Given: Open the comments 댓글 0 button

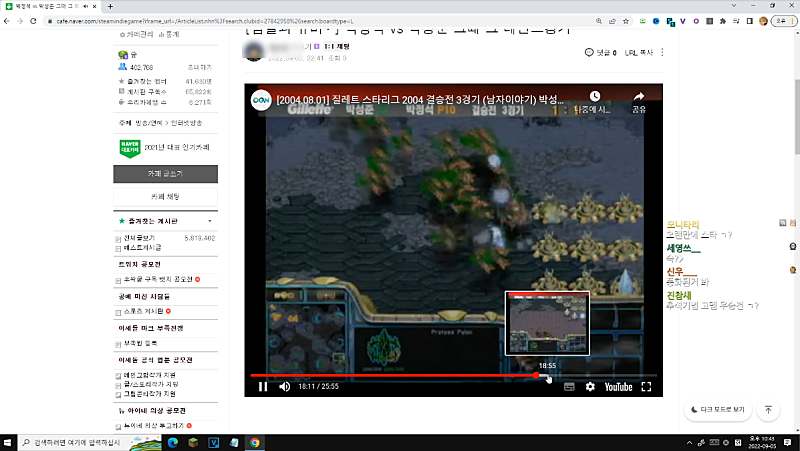Looking at the screenshot, I should (x=601, y=53).
